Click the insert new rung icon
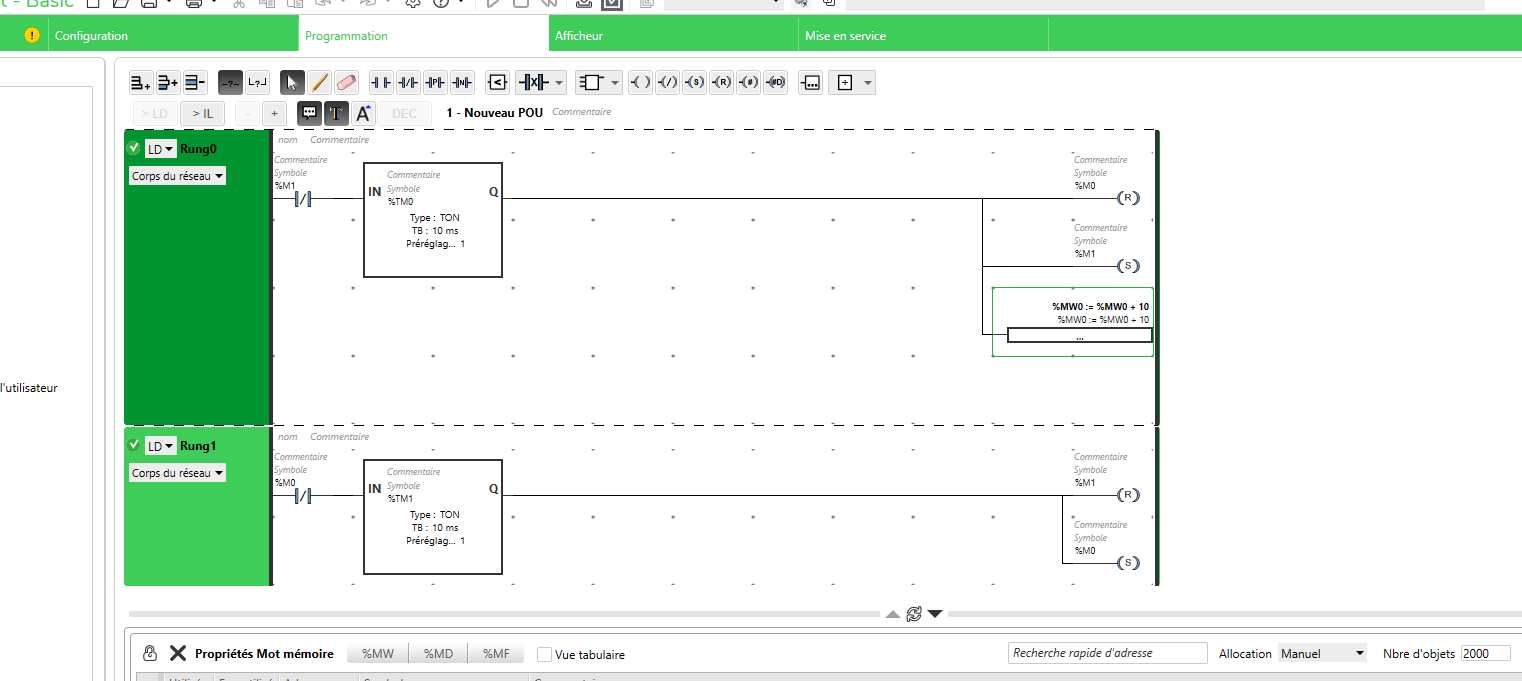 pos(141,82)
